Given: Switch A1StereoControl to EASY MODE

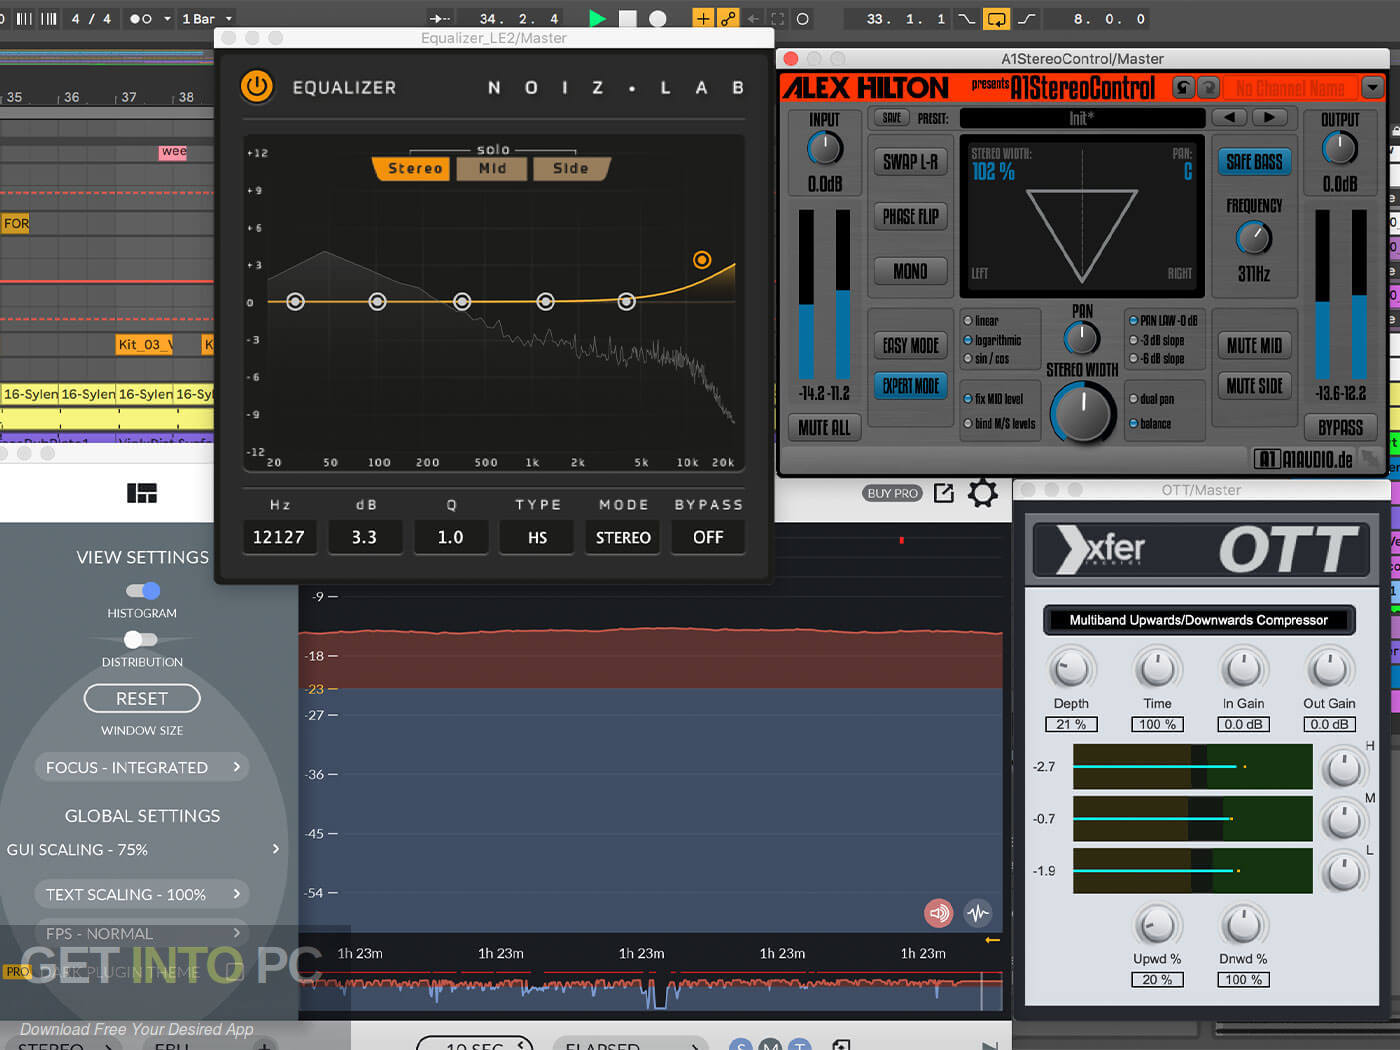Looking at the screenshot, I should (x=911, y=345).
